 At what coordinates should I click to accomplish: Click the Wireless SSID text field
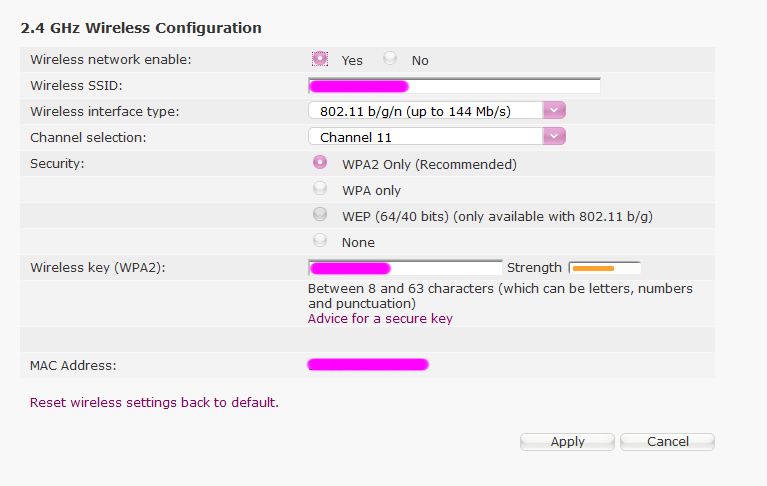click(454, 85)
